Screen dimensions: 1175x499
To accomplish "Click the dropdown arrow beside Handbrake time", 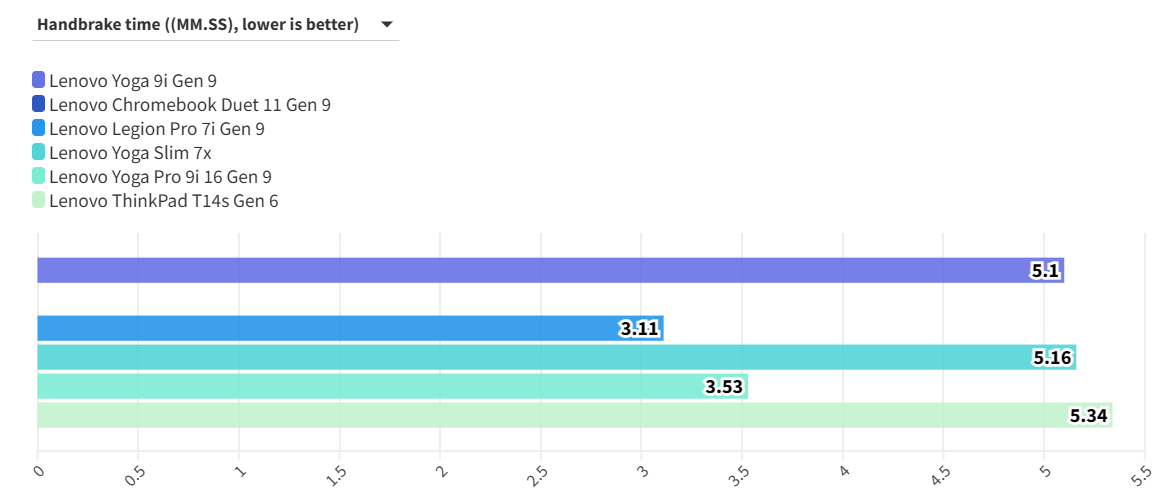I will tap(386, 25).
